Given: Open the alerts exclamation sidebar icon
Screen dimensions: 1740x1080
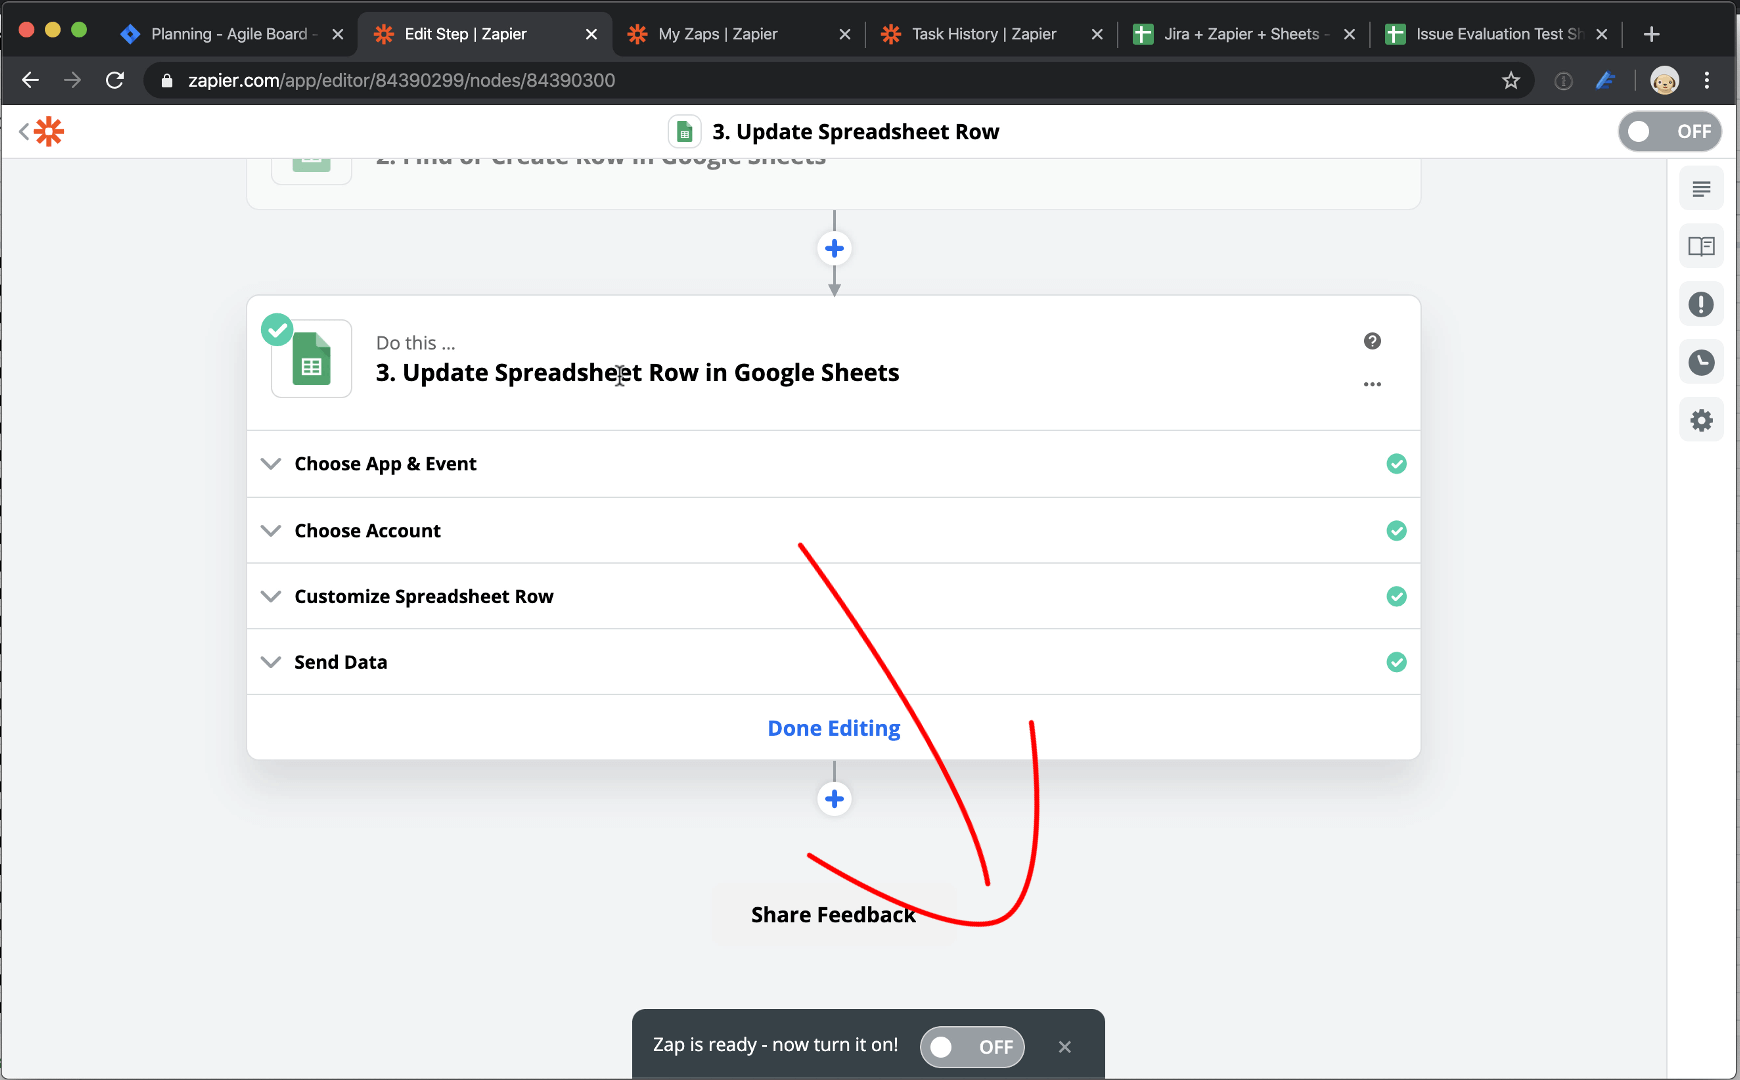Looking at the screenshot, I should click(1701, 304).
